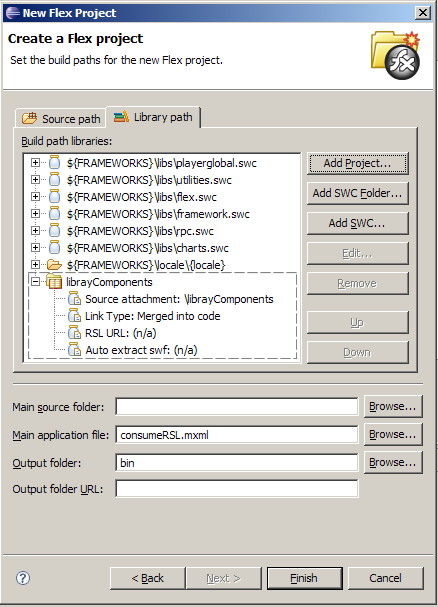This screenshot has width=438, height=607.
Task: Select the RSL URL: (n/a) row
Action: [x=120, y=333]
